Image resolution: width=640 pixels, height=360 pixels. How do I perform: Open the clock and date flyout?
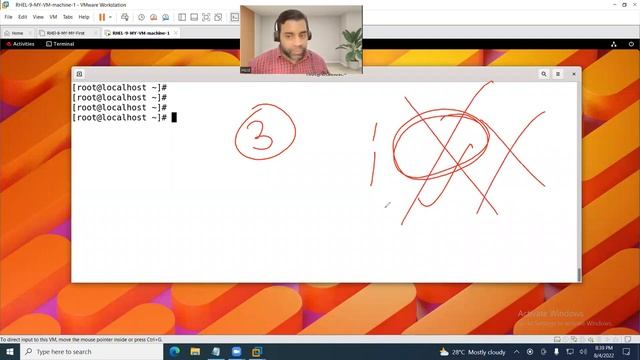coord(604,352)
